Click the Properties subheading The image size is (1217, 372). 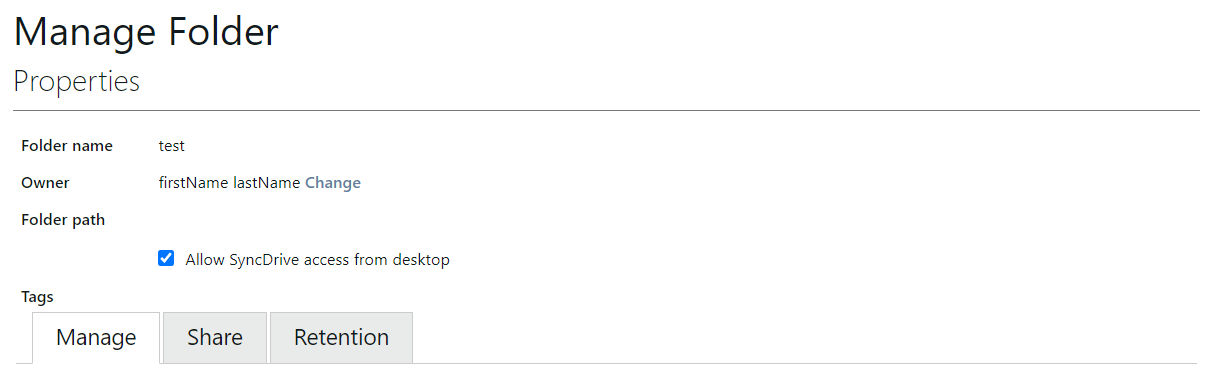(77, 81)
